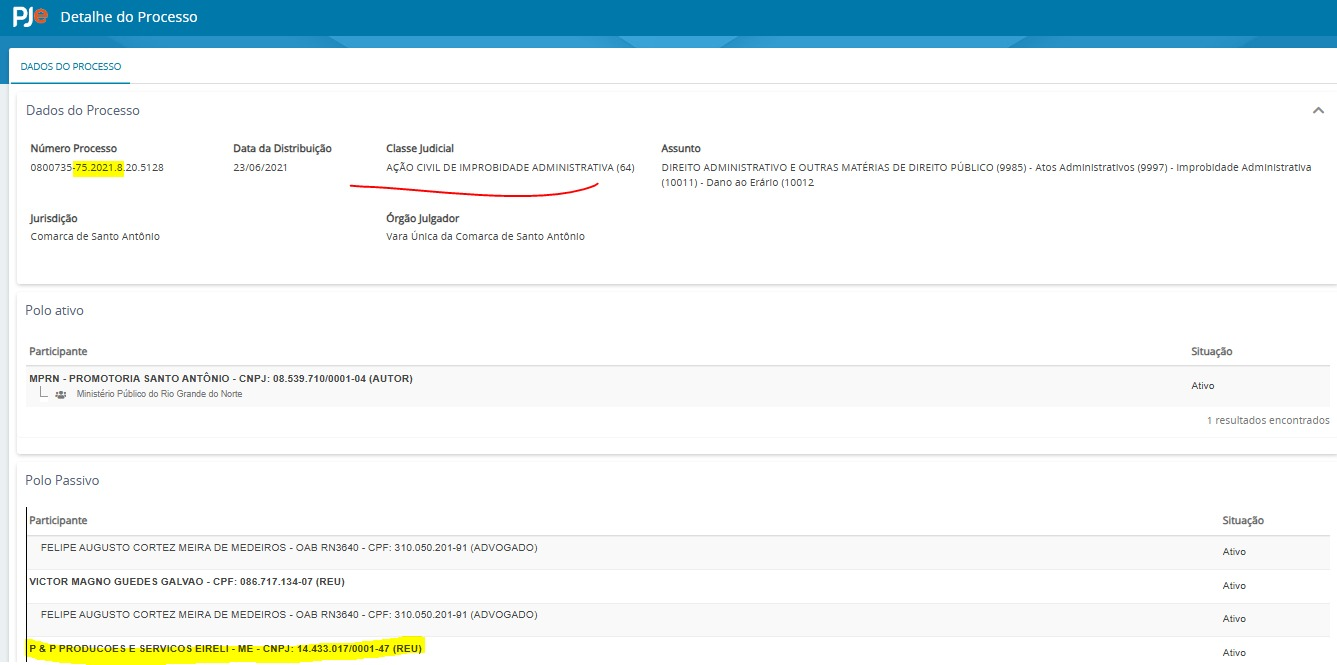Screen dimensions: 1337x665
Task: Click Participante column header in Polo Passivo
Action: [58, 521]
